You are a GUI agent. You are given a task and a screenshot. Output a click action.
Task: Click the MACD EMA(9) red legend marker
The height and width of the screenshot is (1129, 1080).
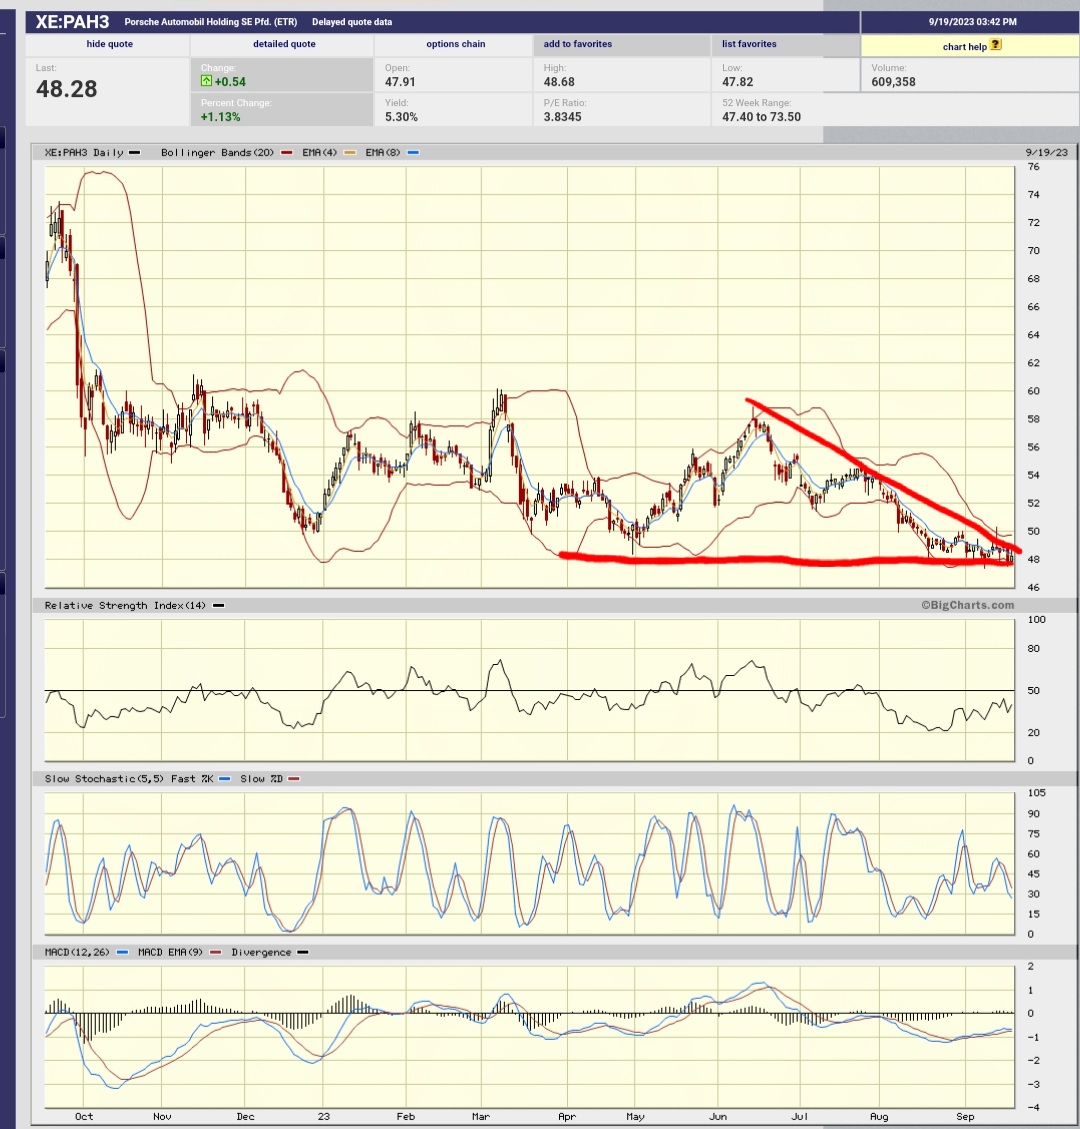pyautogui.click(x=215, y=952)
